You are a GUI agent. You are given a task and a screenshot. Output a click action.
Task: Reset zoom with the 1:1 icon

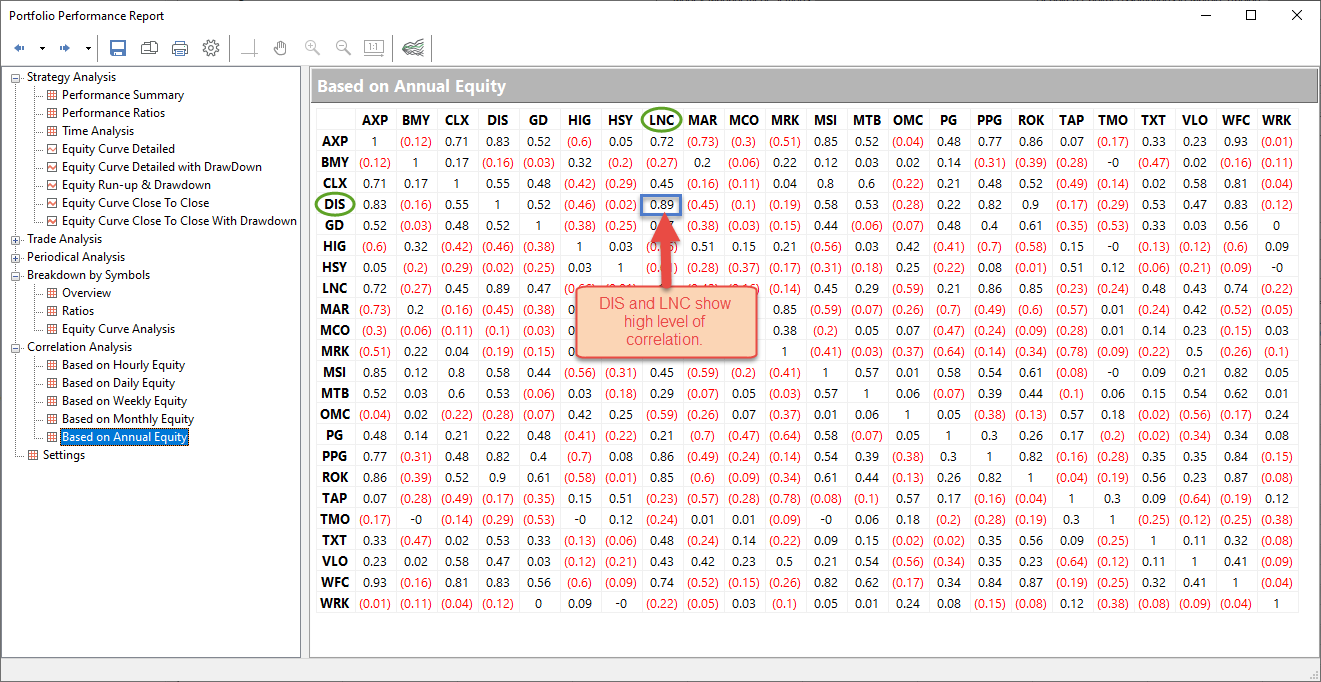point(374,48)
